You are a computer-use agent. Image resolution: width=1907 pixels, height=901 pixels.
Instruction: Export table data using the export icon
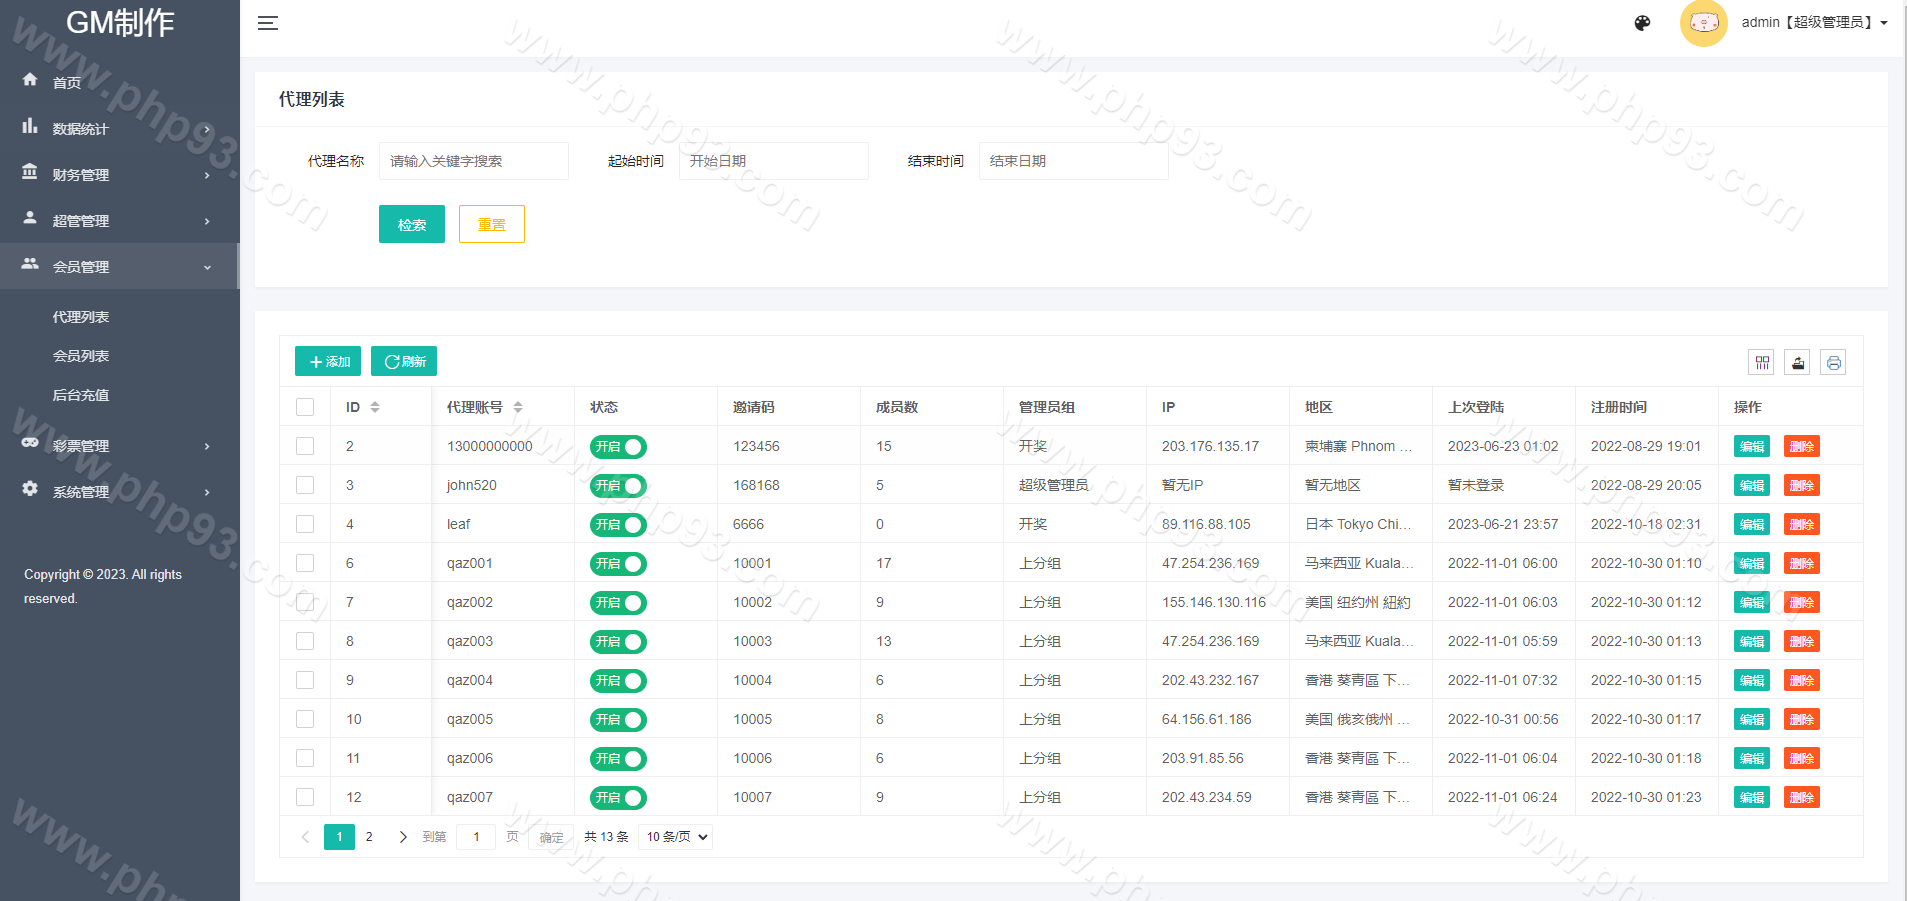(x=1797, y=362)
